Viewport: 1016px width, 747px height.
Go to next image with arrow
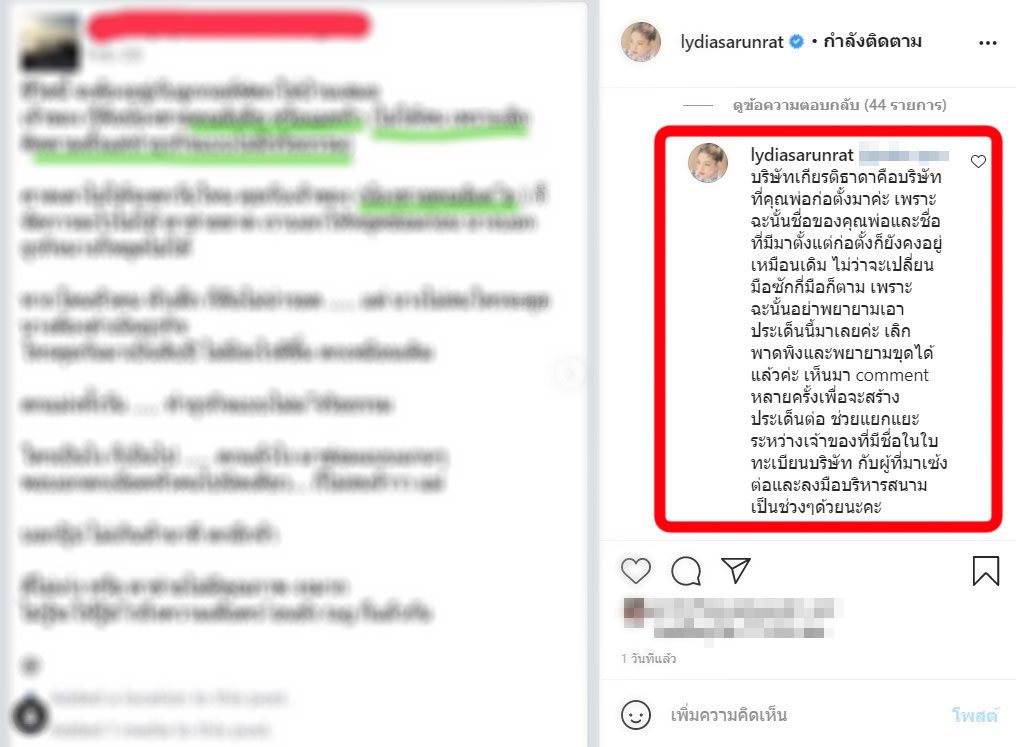[x=570, y=373]
